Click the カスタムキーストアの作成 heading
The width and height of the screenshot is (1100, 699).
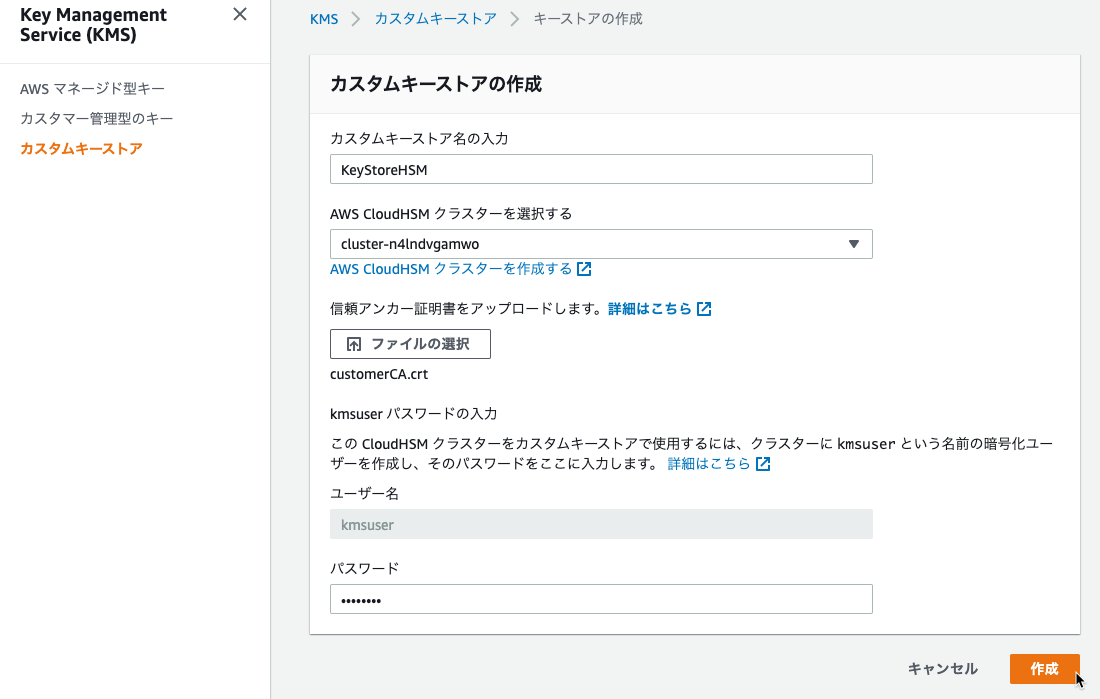(436, 84)
